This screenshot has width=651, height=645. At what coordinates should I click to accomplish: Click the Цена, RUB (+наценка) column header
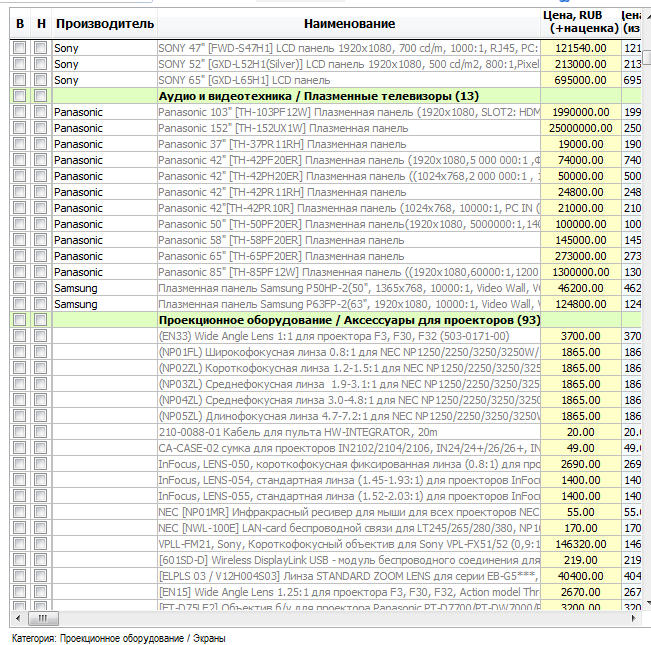[x=581, y=22]
